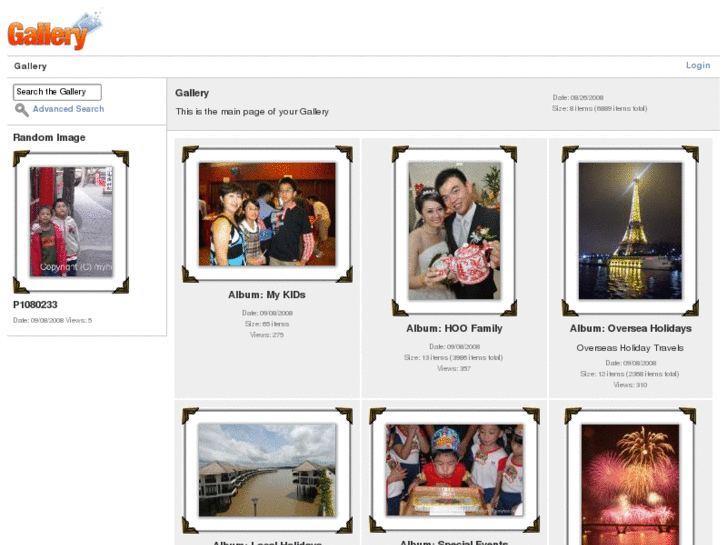The image size is (727, 545).
Task: Click the 'Random Image' heading
Action: [49, 137]
